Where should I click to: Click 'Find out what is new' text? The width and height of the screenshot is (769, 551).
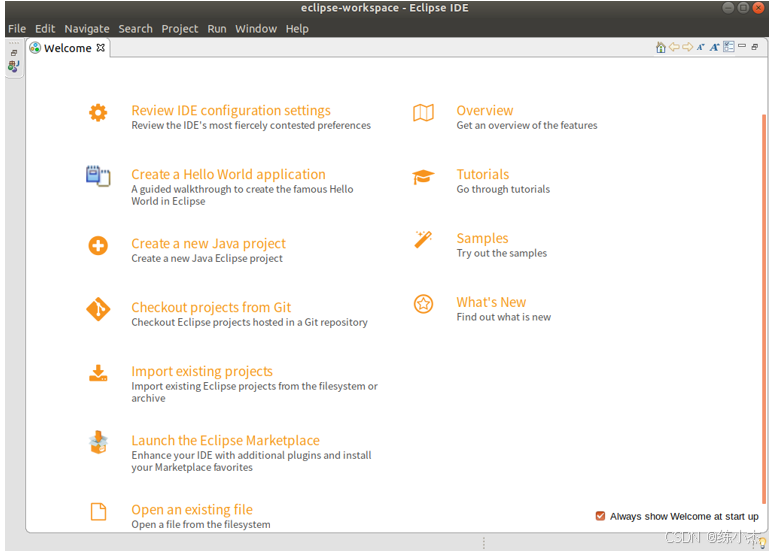coord(504,317)
